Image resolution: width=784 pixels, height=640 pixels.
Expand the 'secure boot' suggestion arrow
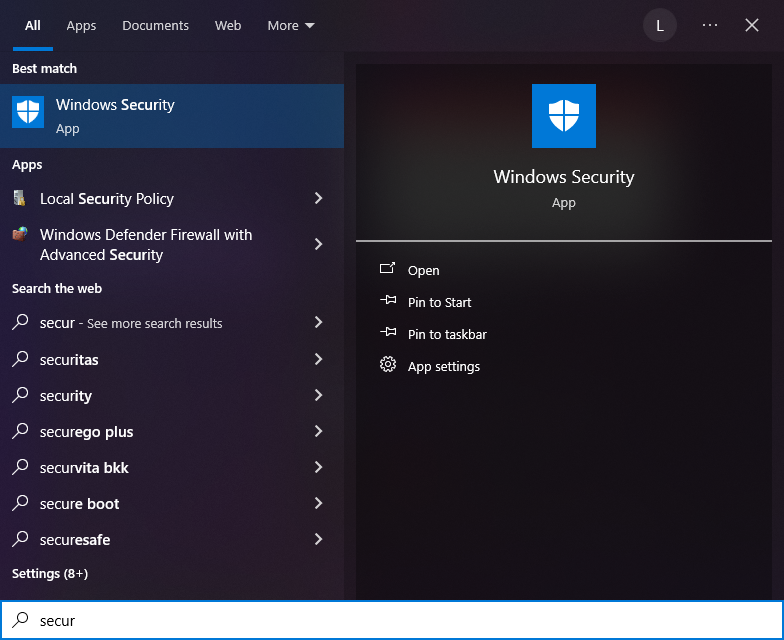click(x=318, y=503)
